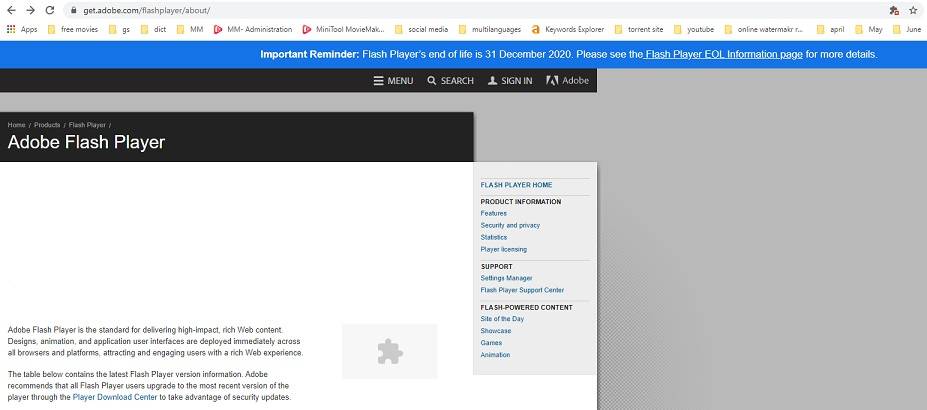Reload the page with the refresh icon
Viewport: 927px width, 410px height.
click(x=49, y=10)
